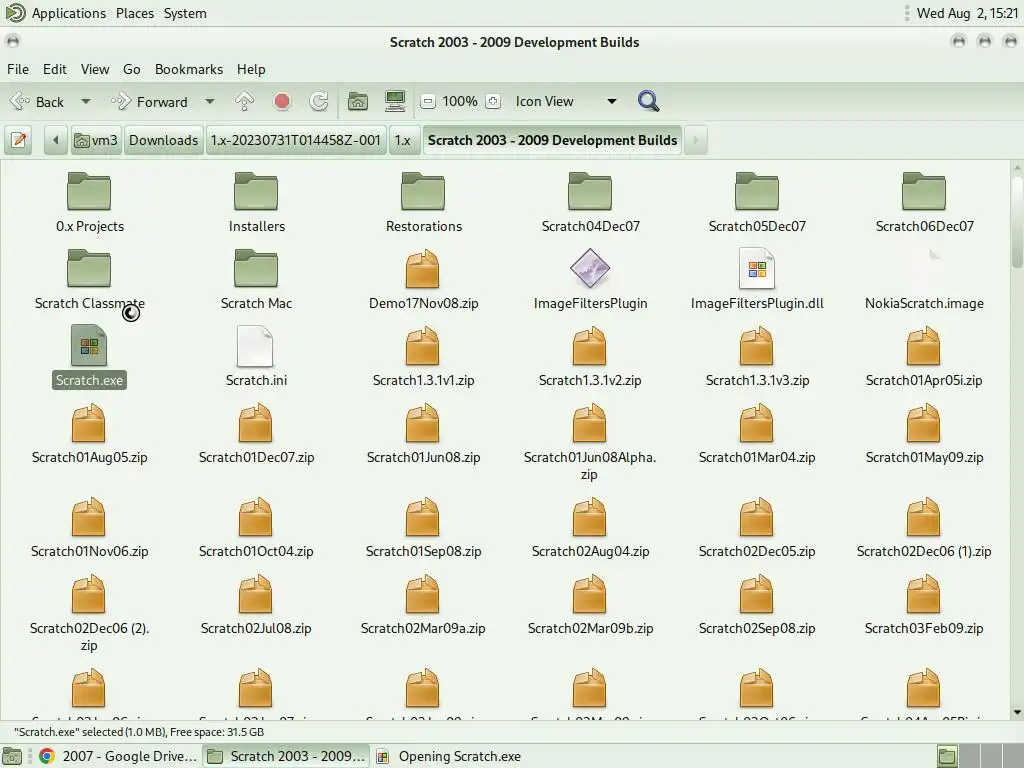This screenshot has height=768, width=1024.
Task: Select the Installers folder
Action: point(256,202)
